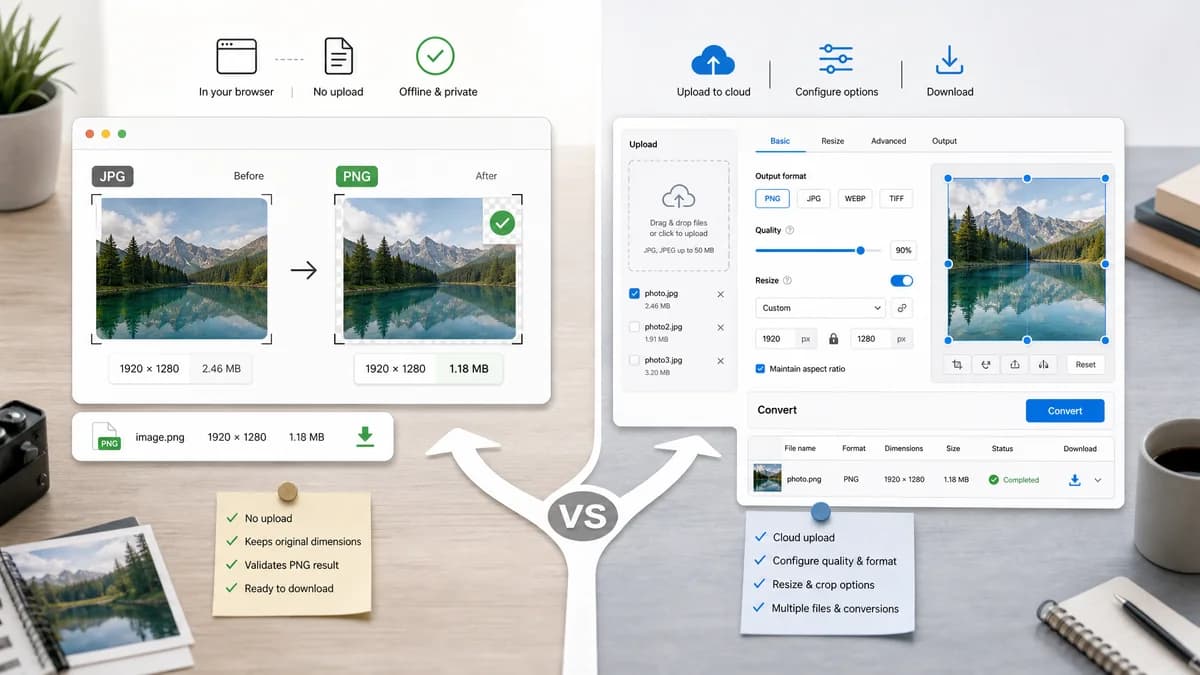Select PNG as the output format
Viewport: 1200px width, 675px height.
[x=772, y=199]
